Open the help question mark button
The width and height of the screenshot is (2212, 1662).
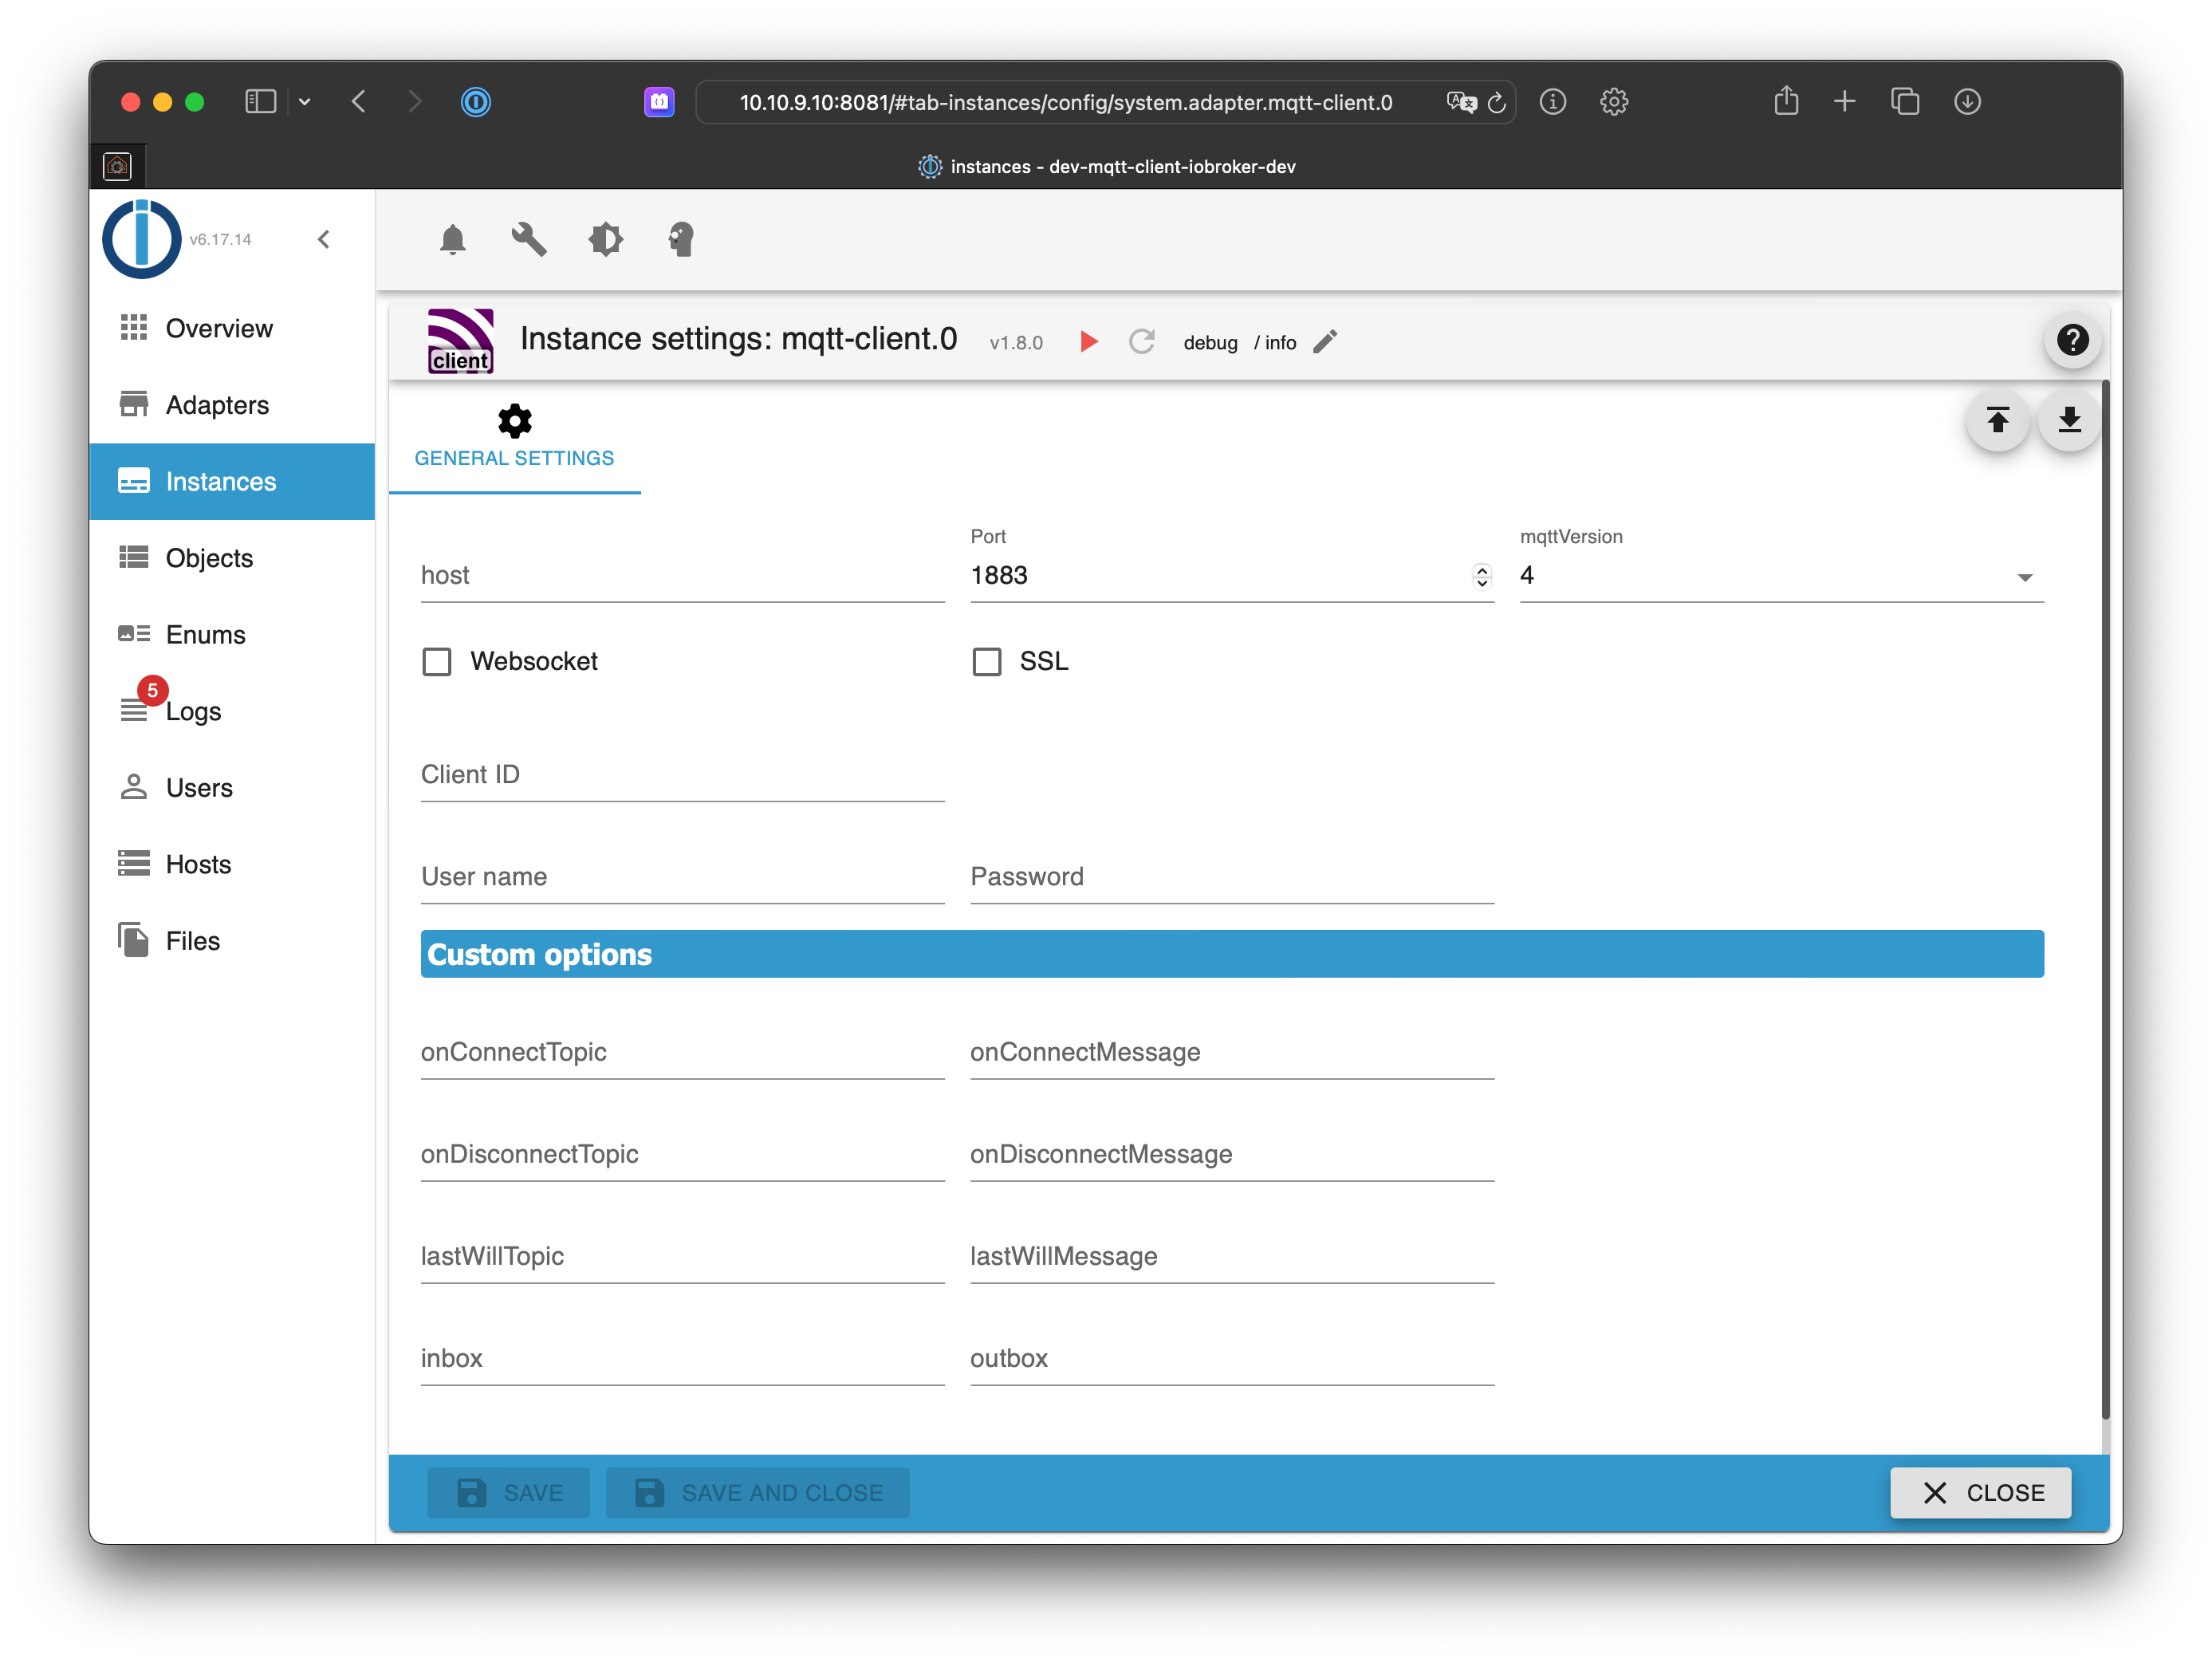pyautogui.click(x=2072, y=341)
